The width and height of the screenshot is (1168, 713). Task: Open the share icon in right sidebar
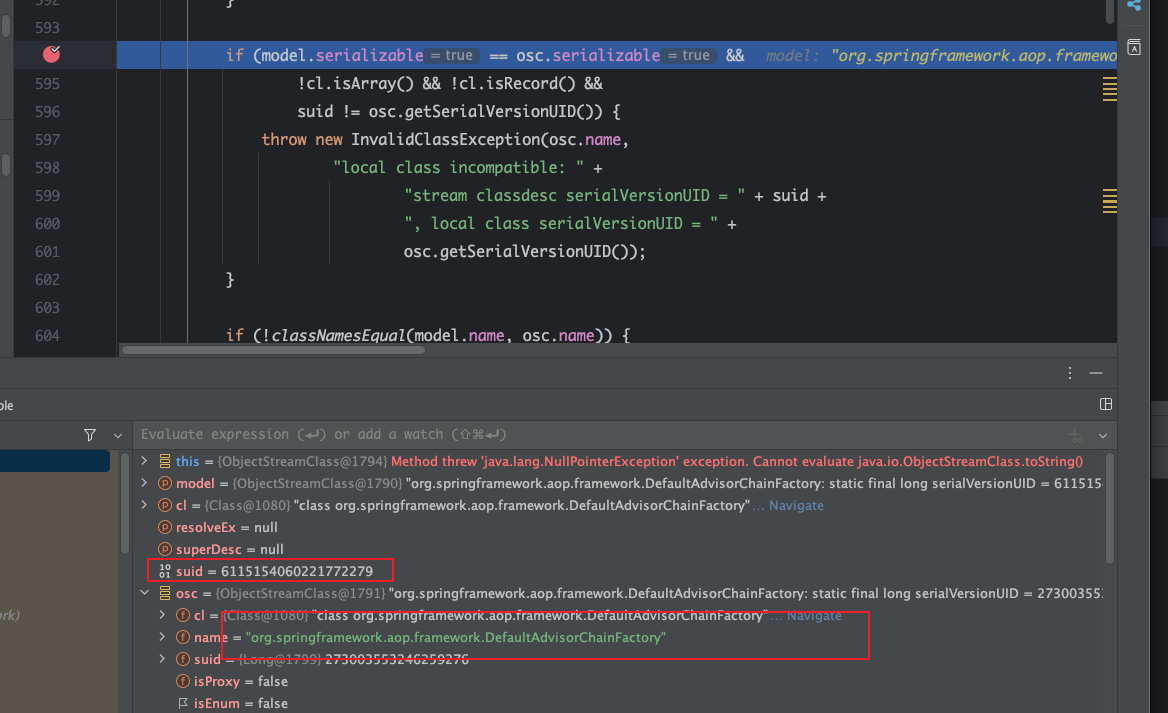[1134, 6]
